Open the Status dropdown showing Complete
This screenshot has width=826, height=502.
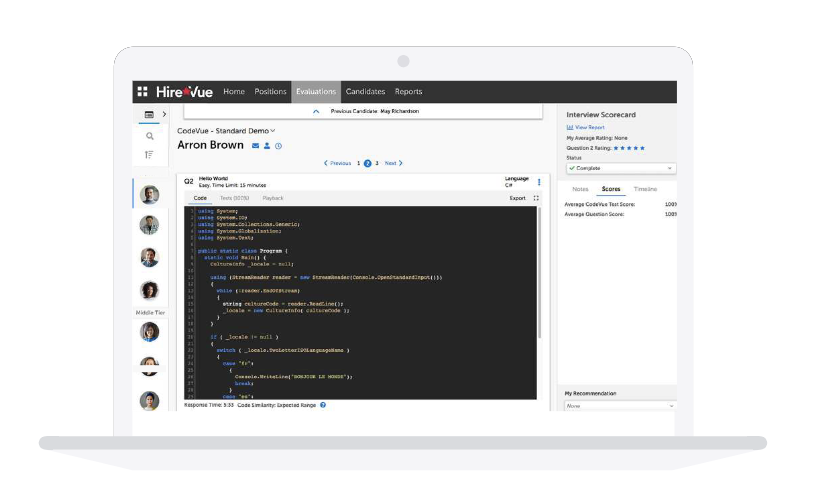click(x=620, y=168)
